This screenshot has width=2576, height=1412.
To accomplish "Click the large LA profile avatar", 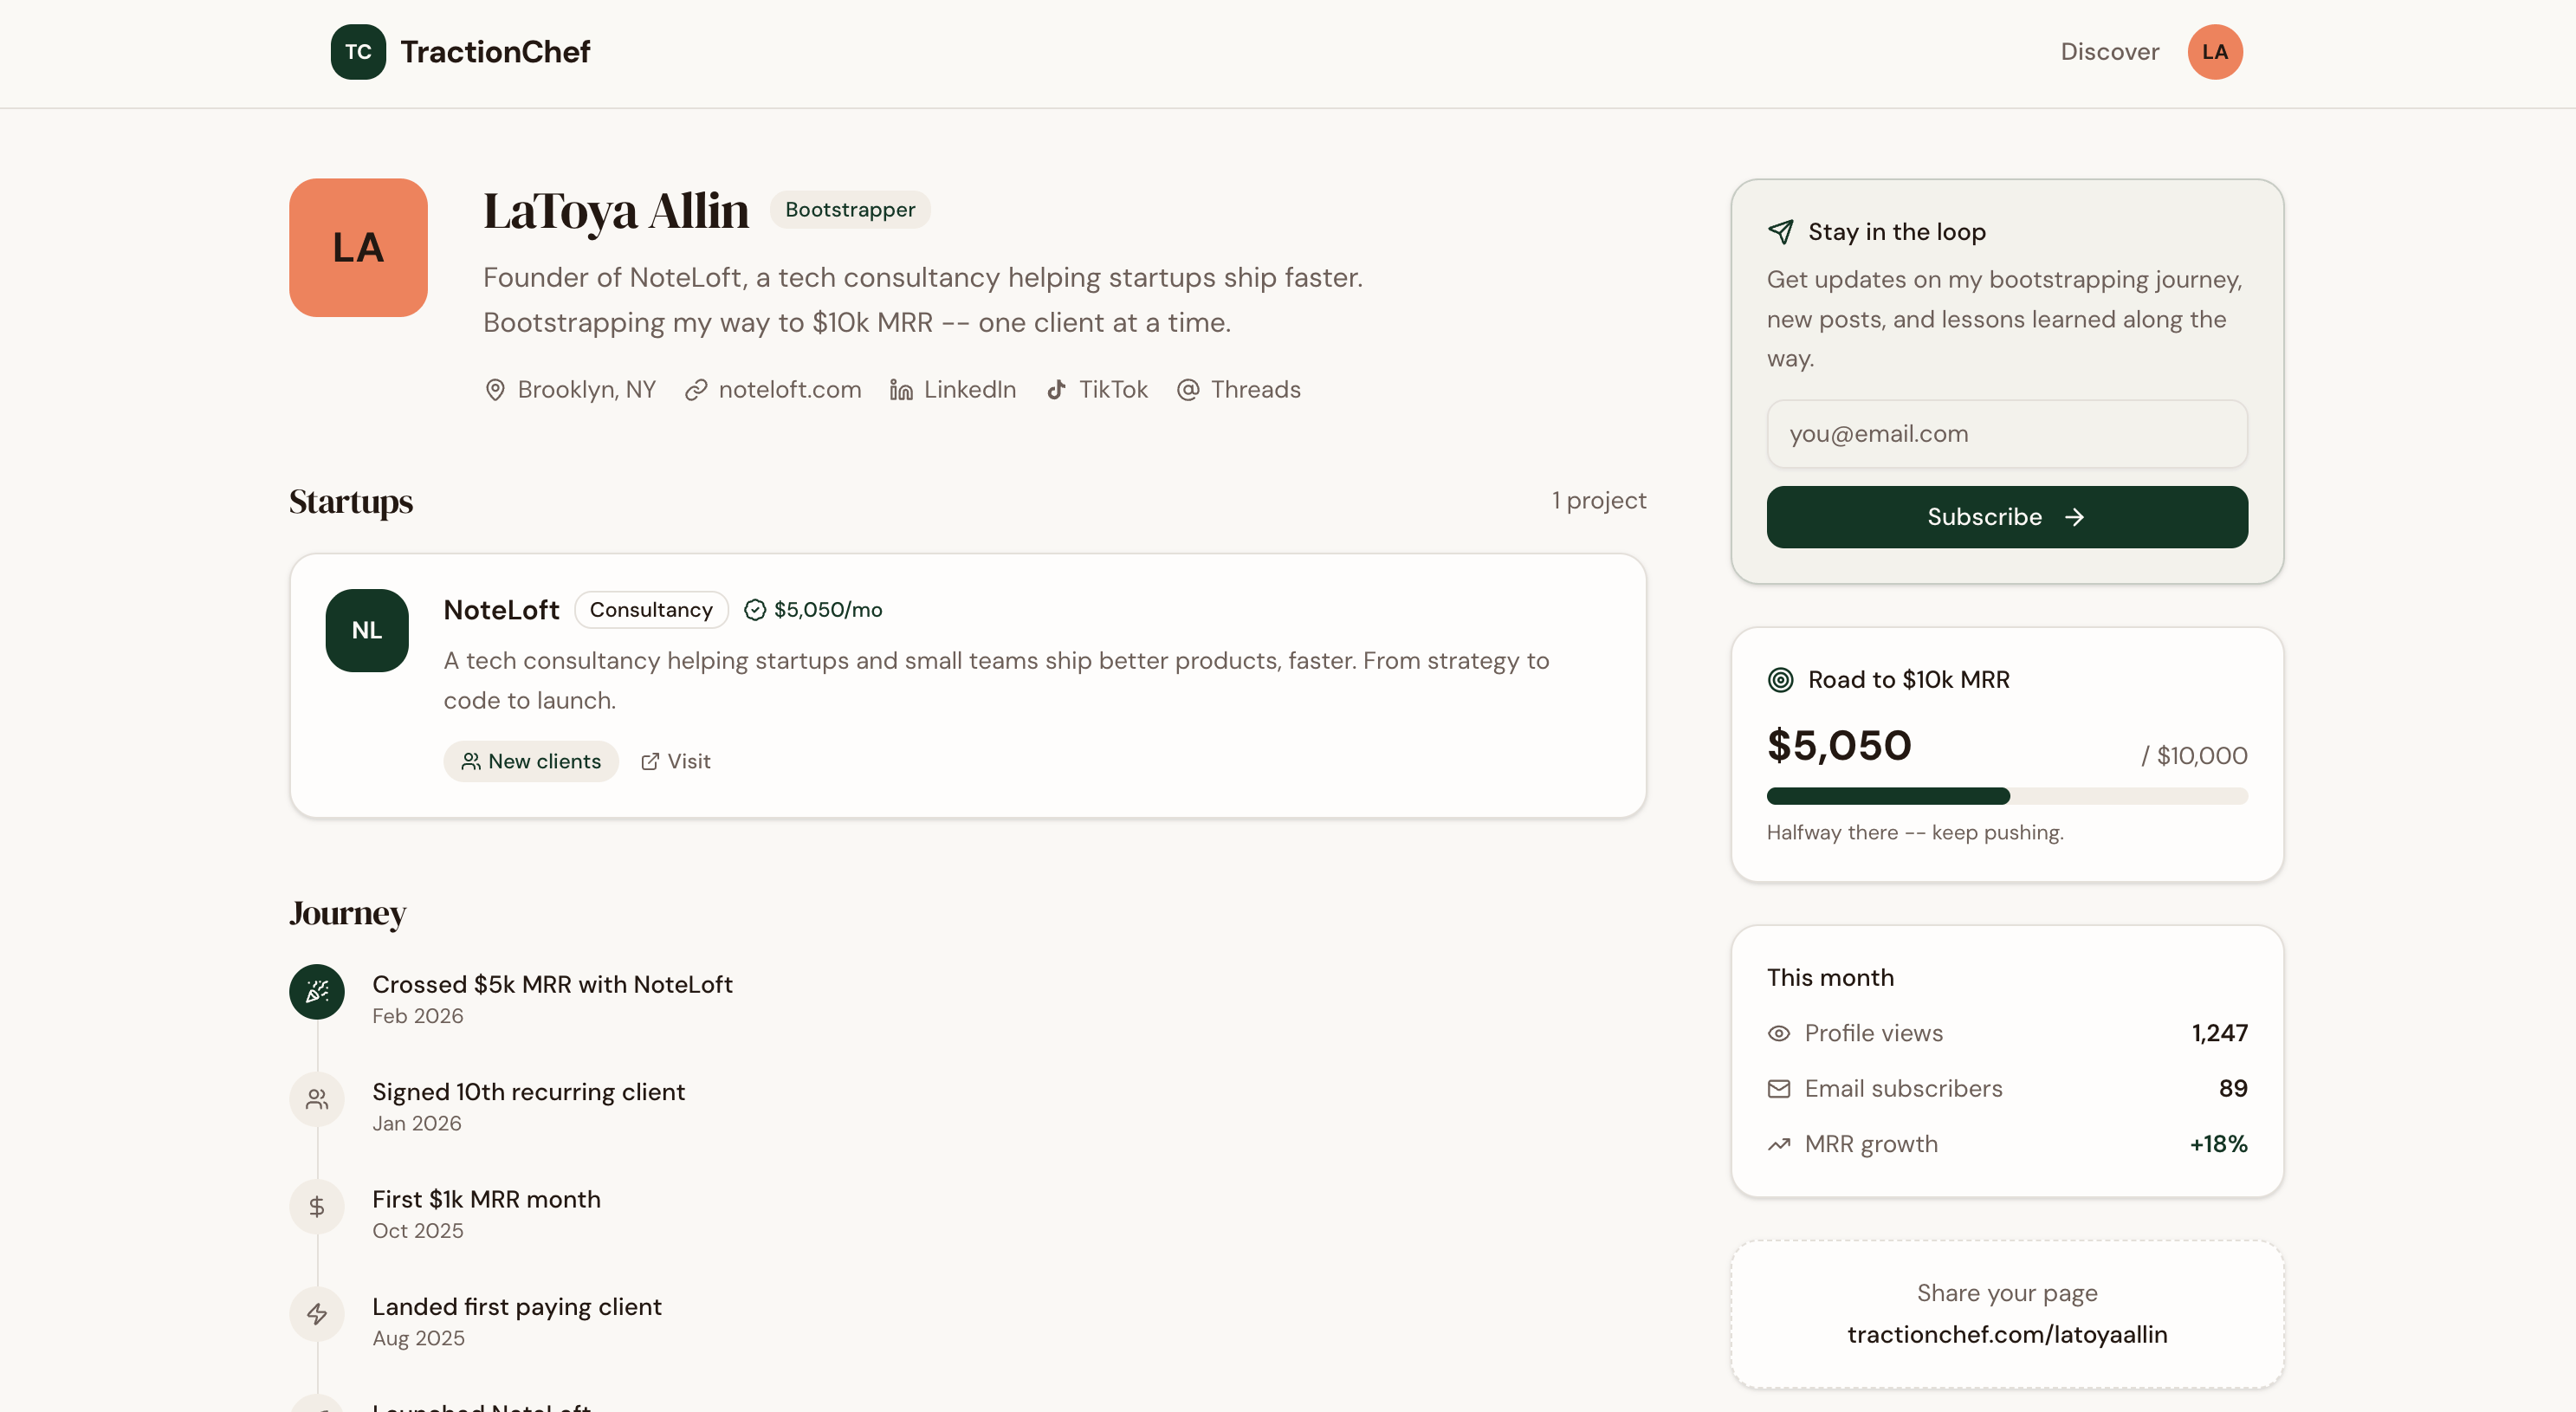I will pyautogui.click(x=358, y=248).
